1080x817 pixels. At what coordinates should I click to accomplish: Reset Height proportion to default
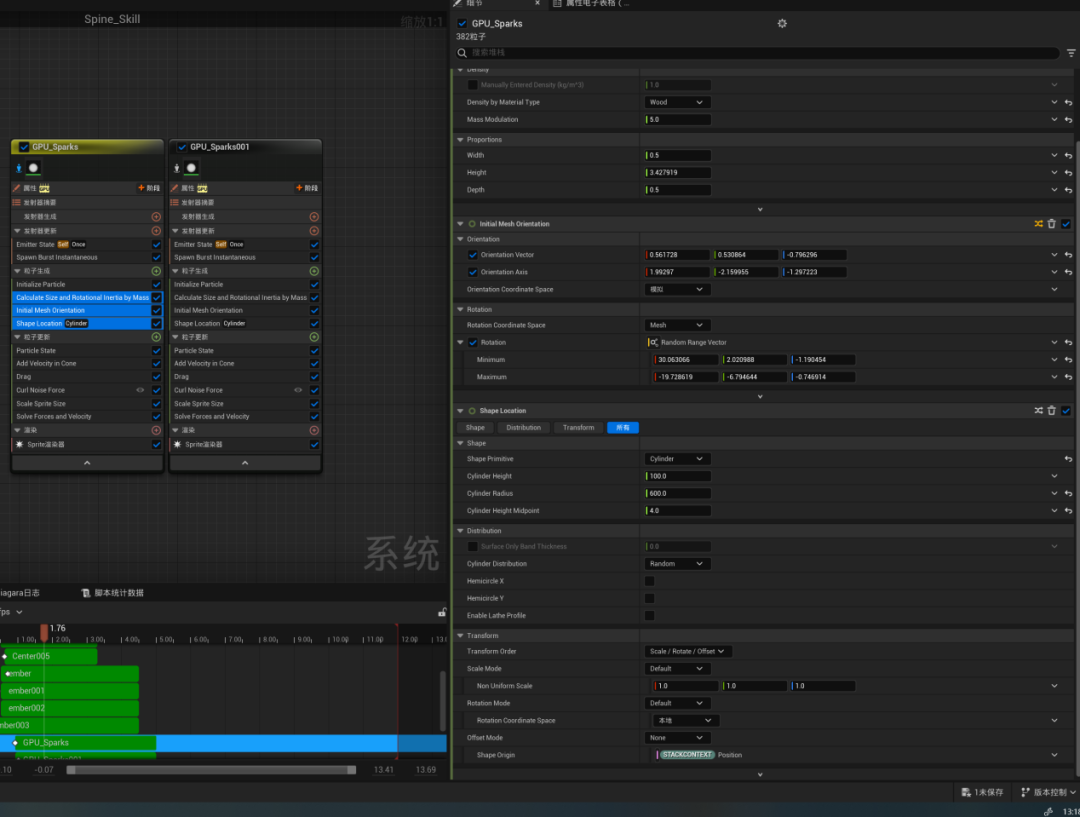(x=1068, y=173)
